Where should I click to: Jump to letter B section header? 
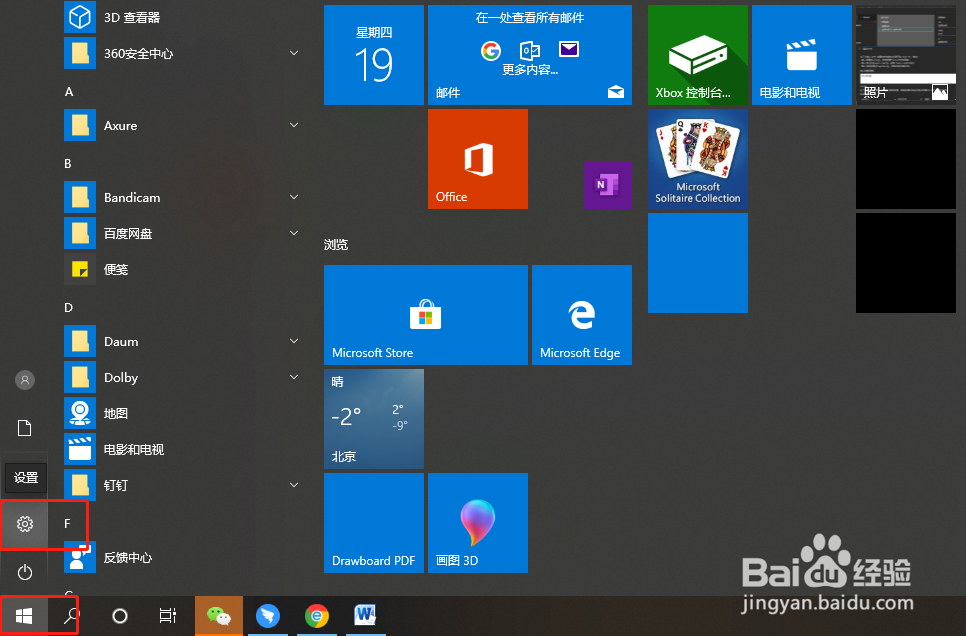coord(68,164)
